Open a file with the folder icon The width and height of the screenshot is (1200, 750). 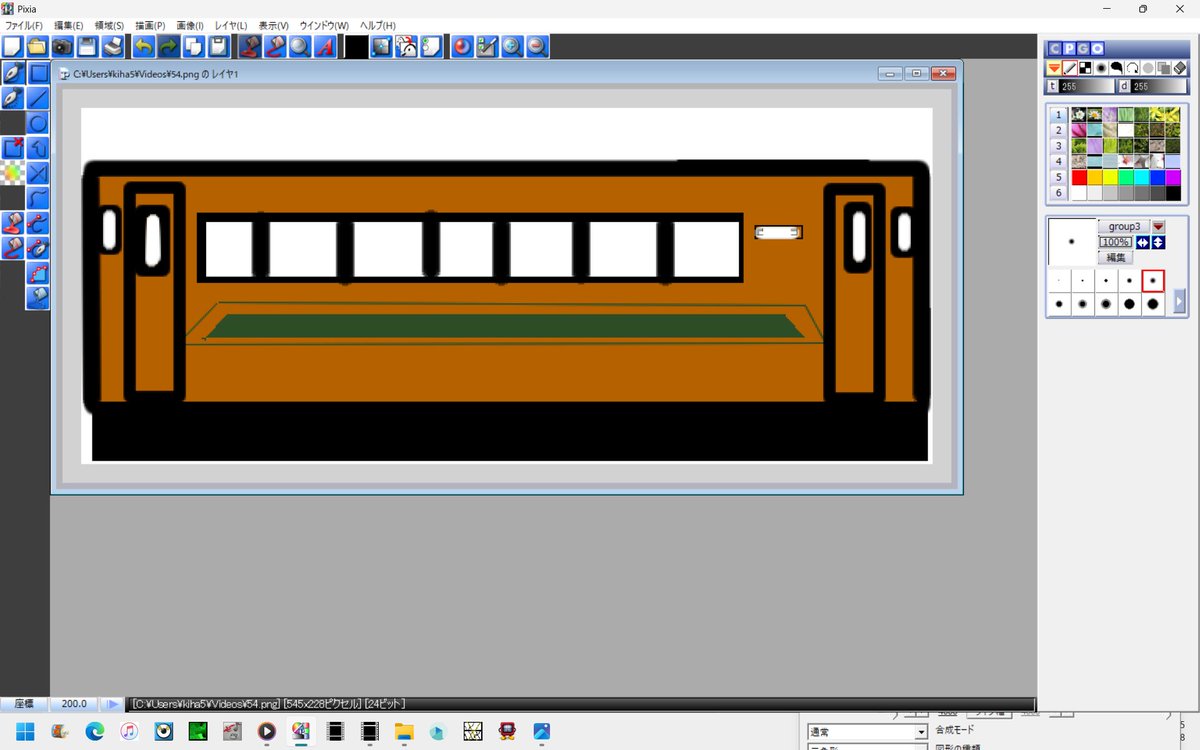pos(37,46)
